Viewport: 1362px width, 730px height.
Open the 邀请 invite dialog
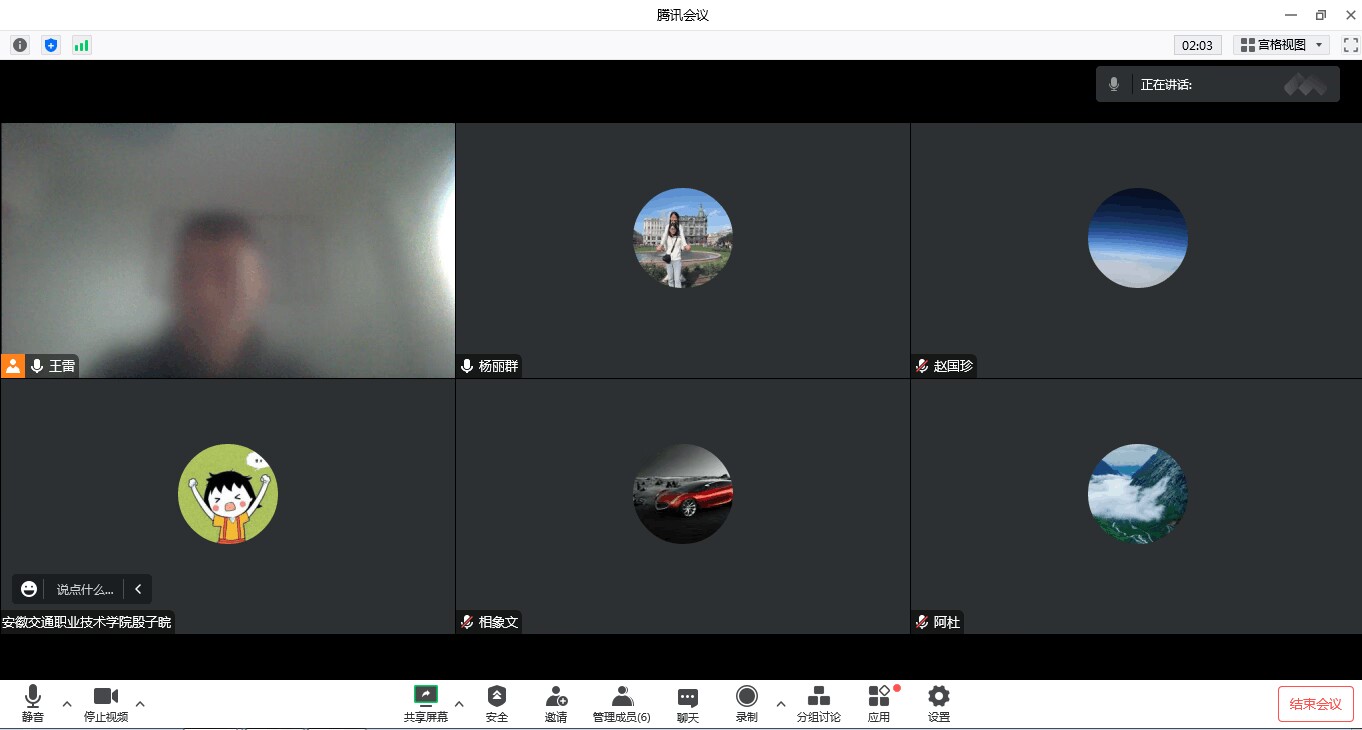coord(556,704)
